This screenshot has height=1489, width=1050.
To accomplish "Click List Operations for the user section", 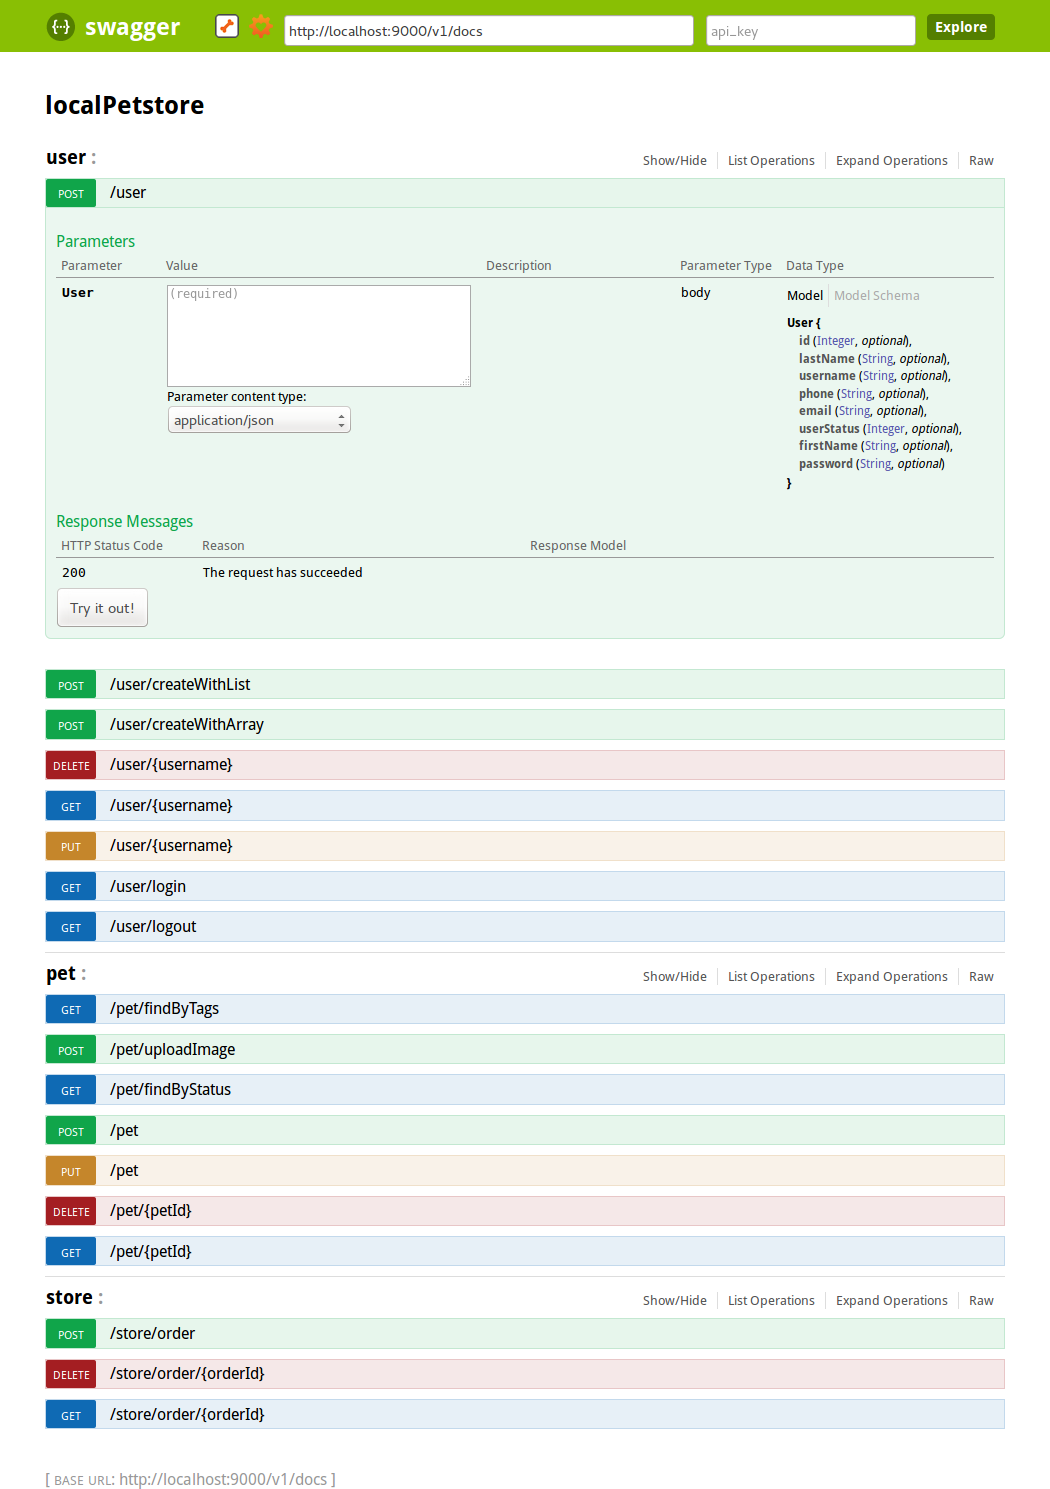I will [x=771, y=161].
